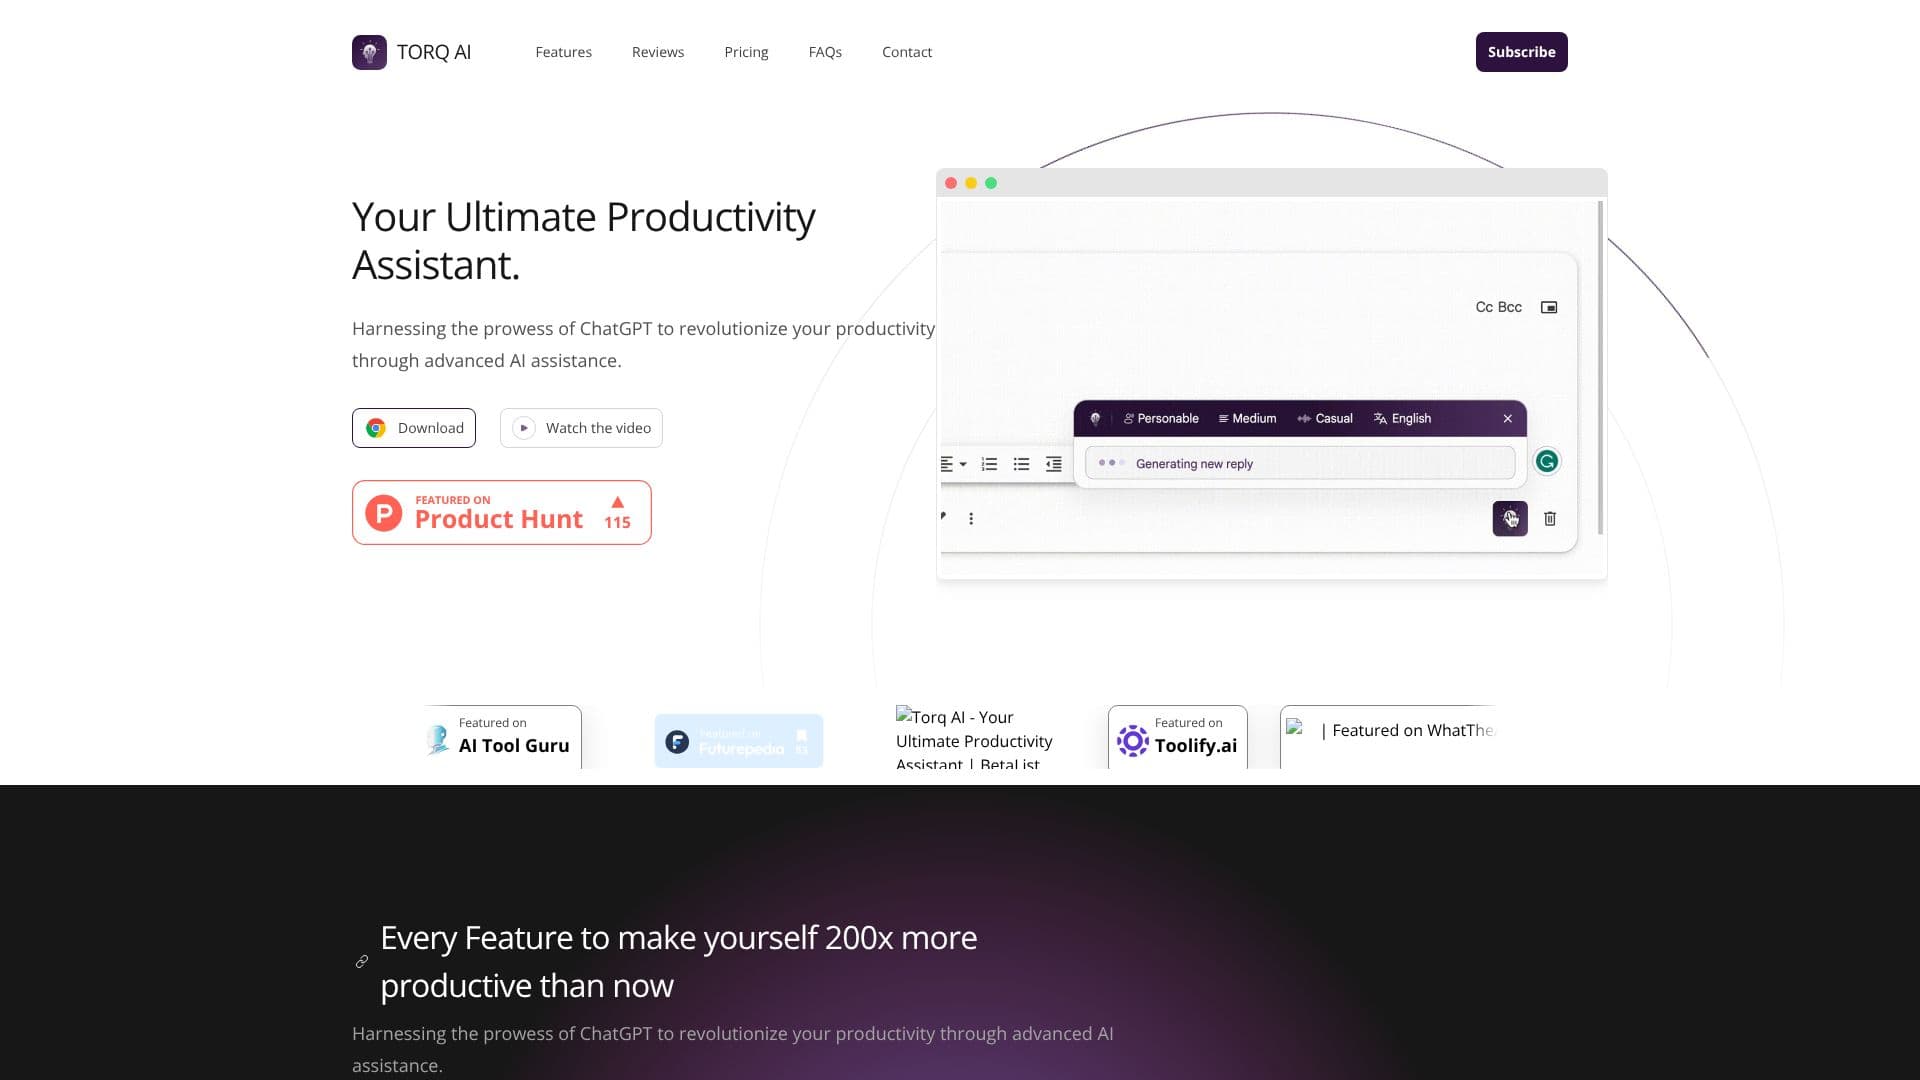Select the Casual style option
Screen dimensions: 1920x1080
1325,419
